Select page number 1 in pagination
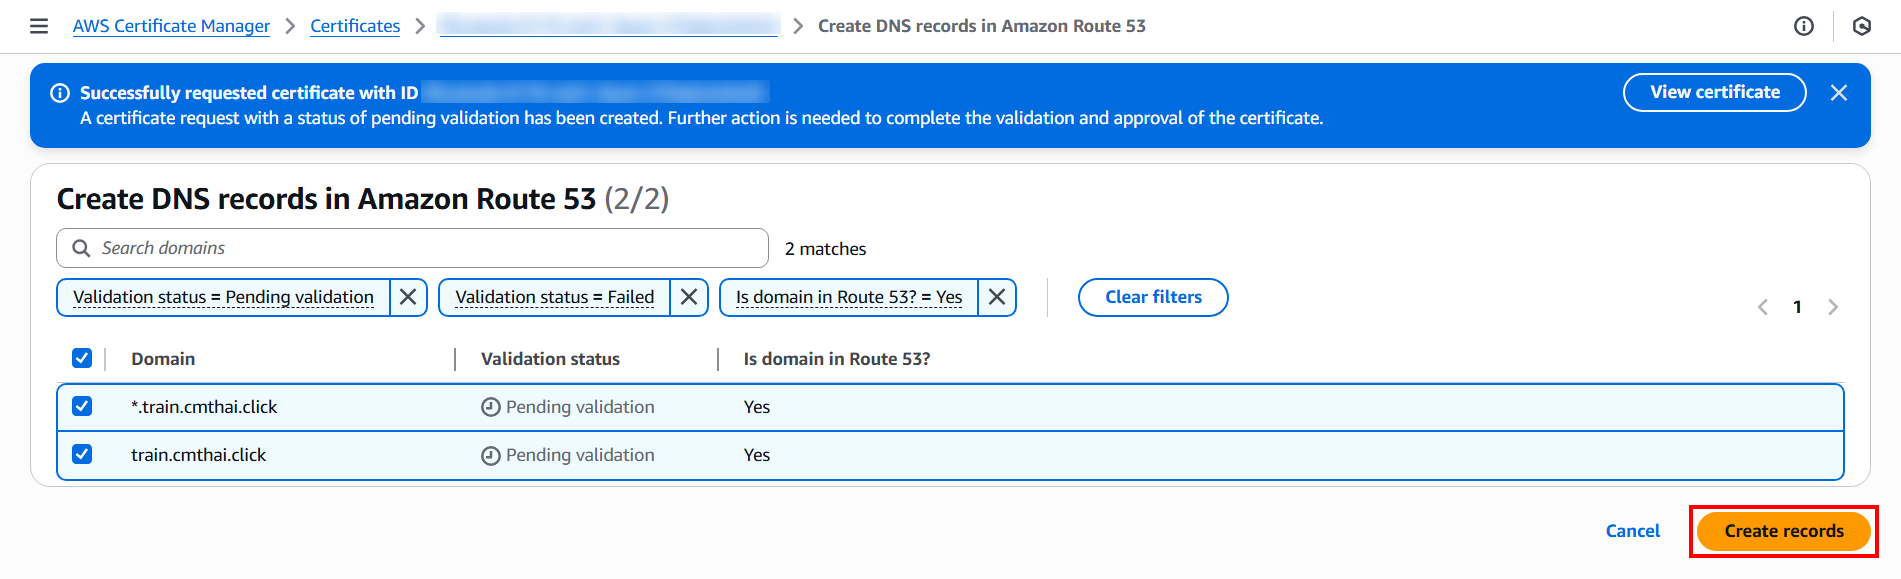 1797,307
